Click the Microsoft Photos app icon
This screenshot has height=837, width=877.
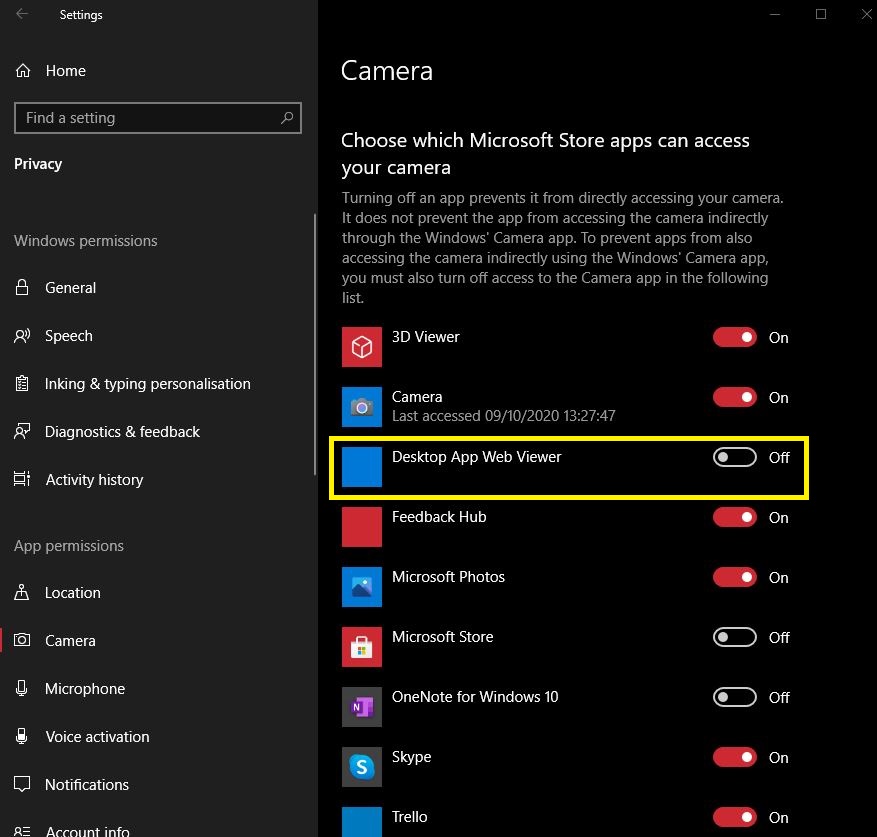(x=362, y=587)
